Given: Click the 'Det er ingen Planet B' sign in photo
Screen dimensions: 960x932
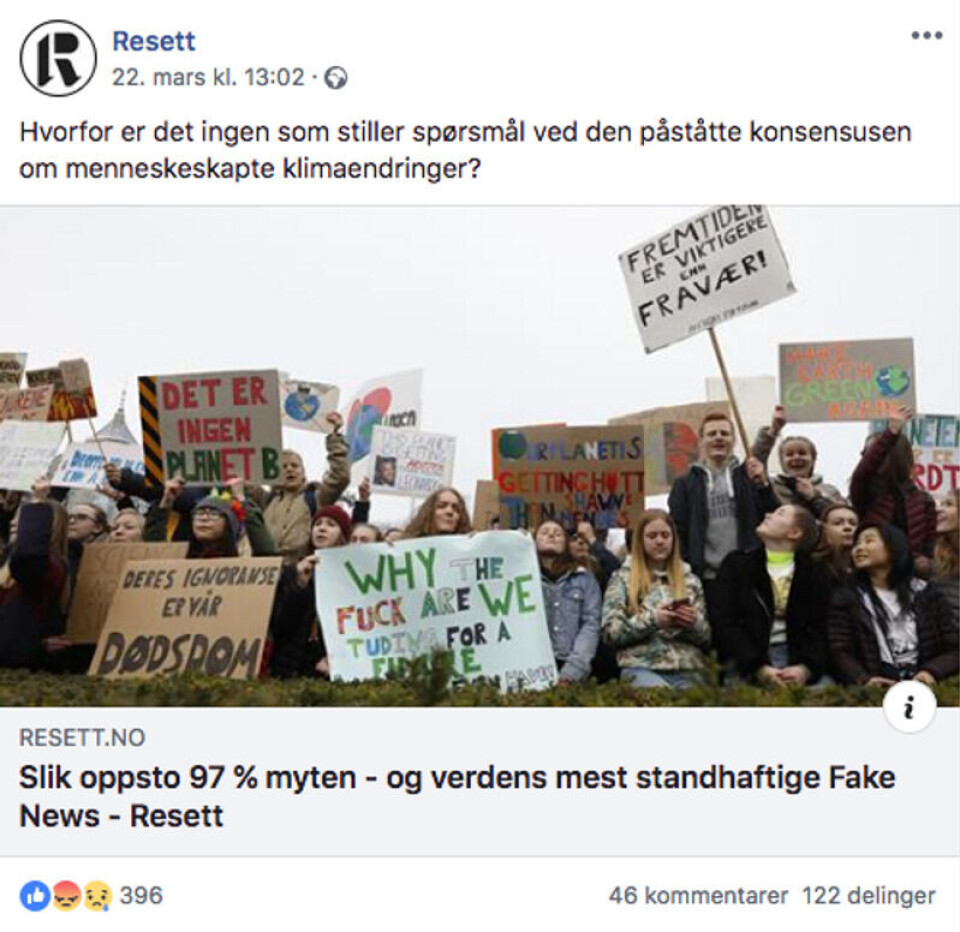Looking at the screenshot, I should pos(210,429).
